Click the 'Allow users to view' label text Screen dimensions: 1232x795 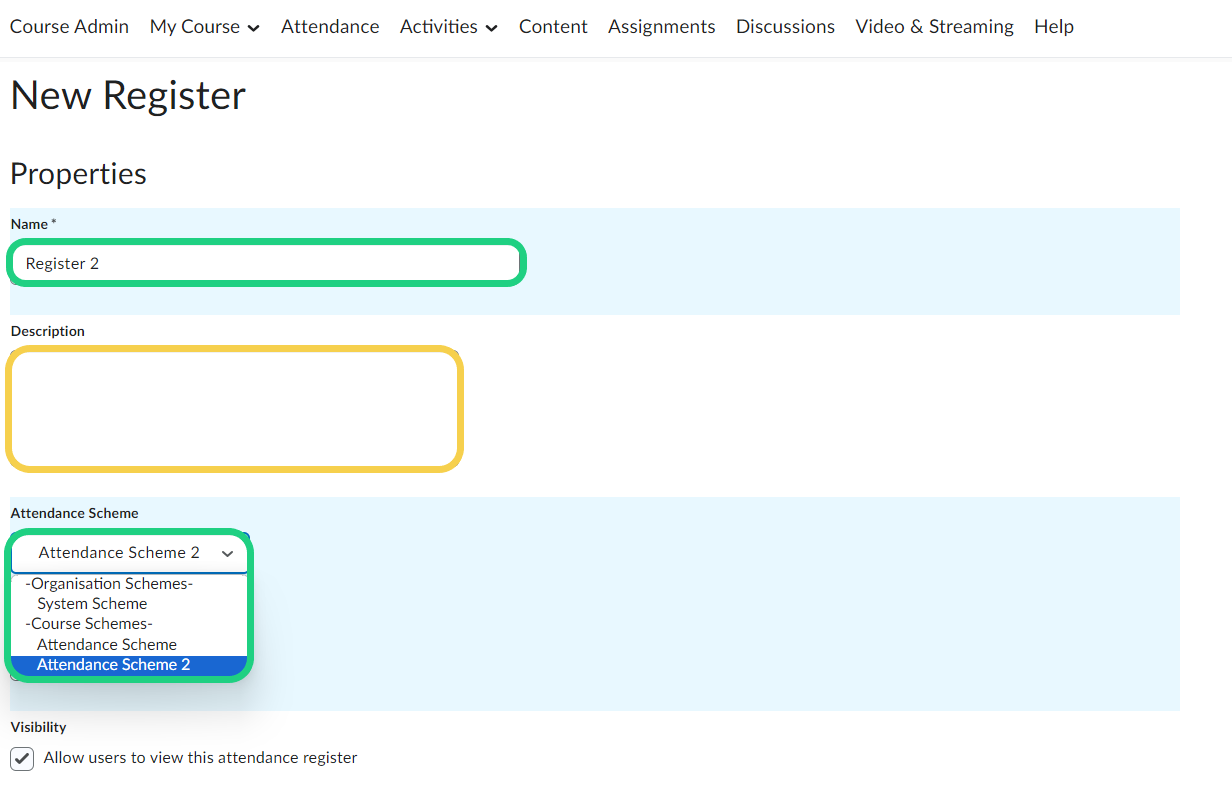(200, 758)
